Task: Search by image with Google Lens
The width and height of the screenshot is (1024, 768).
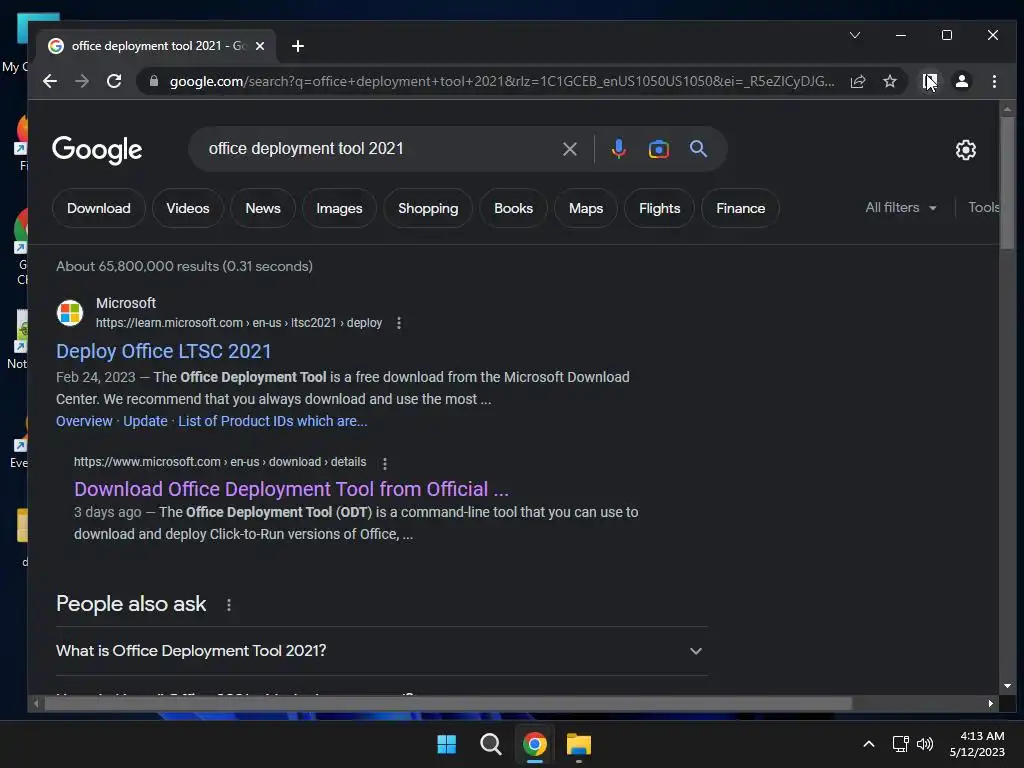Action: tap(658, 149)
